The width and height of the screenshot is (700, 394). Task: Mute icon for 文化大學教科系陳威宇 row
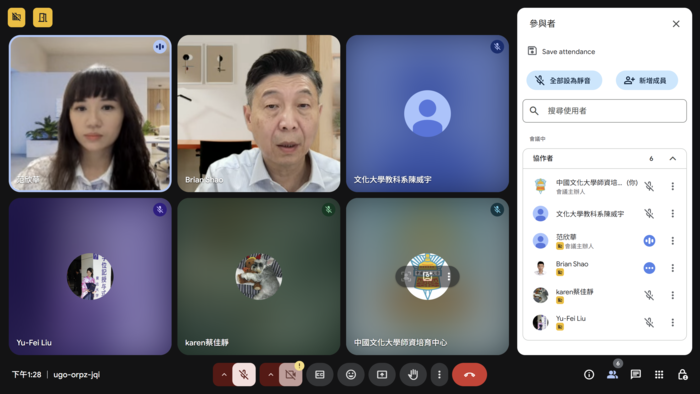tap(649, 214)
